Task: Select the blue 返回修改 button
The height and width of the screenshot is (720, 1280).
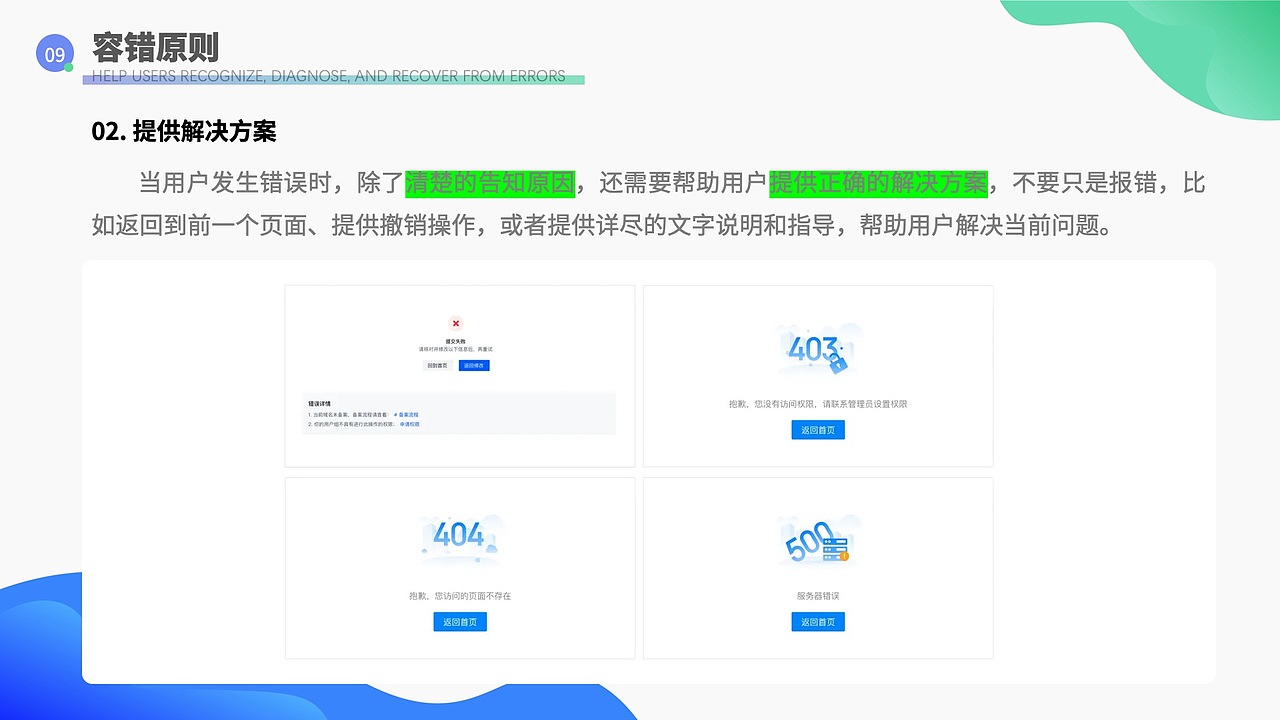Action: (x=474, y=365)
